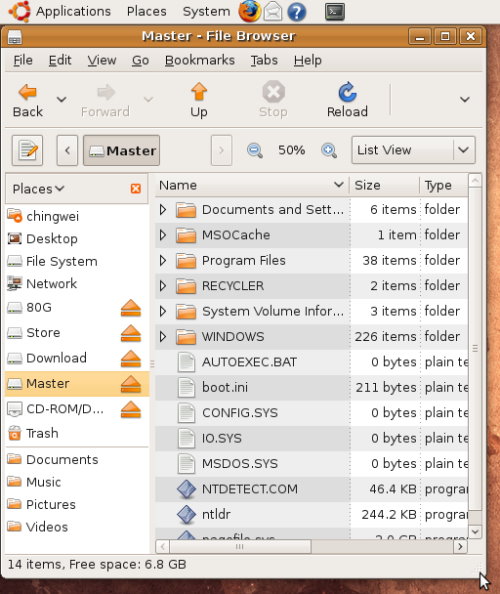500x594 pixels.
Task: Click the horizontal scrollbar right arrow
Action: tap(460, 547)
